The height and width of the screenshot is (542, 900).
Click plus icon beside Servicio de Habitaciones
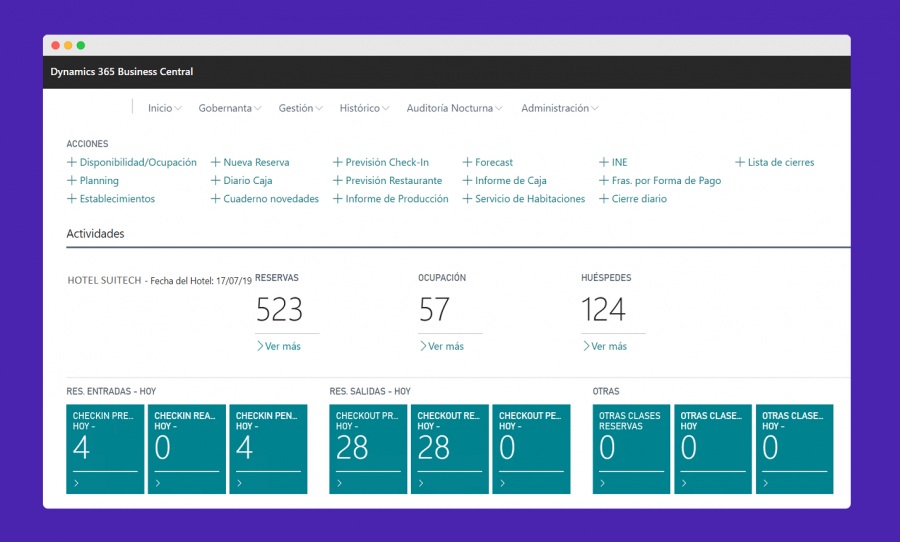[x=467, y=199]
